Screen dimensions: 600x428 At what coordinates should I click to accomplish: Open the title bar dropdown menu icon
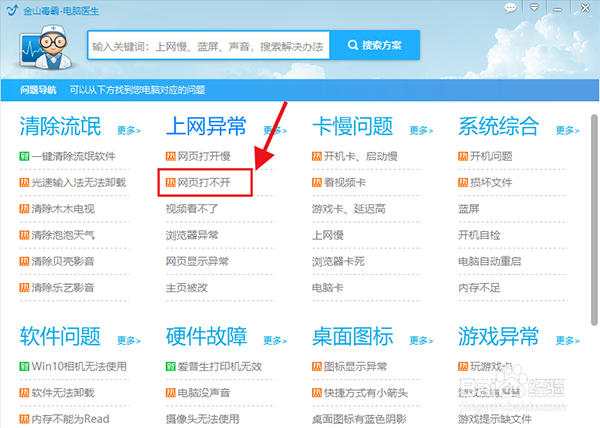[x=534, y=8]
